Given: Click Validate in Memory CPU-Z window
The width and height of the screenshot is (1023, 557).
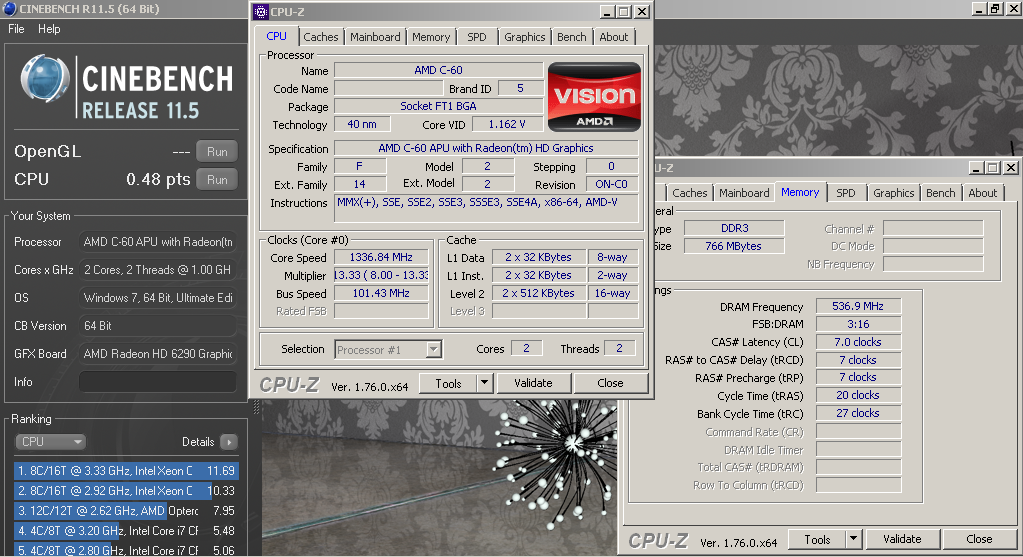Looking at the screenshot, I should click(x=902, y=539).
